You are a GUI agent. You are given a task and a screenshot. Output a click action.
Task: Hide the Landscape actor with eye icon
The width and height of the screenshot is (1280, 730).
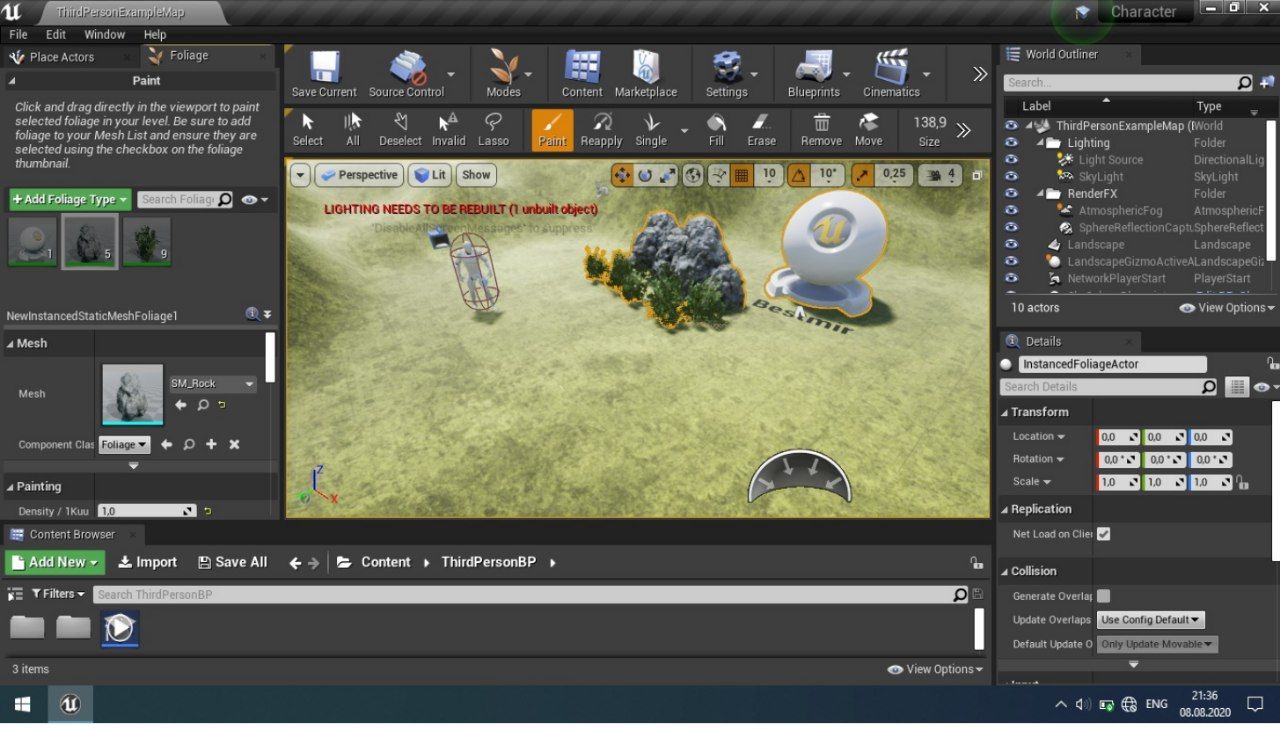point(1011,244)
